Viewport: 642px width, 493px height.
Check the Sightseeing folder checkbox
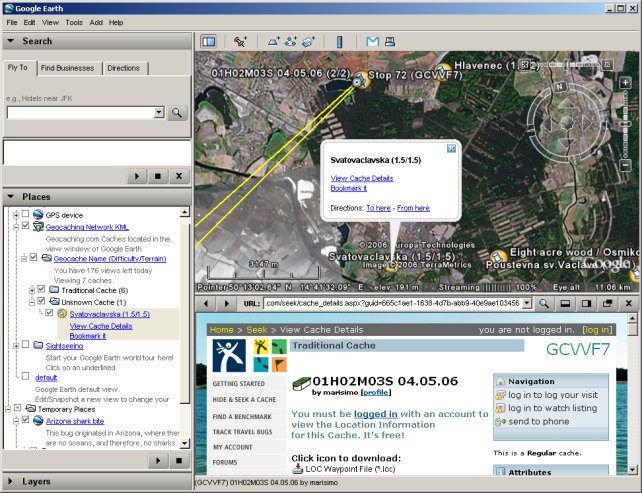click(25, 344)
